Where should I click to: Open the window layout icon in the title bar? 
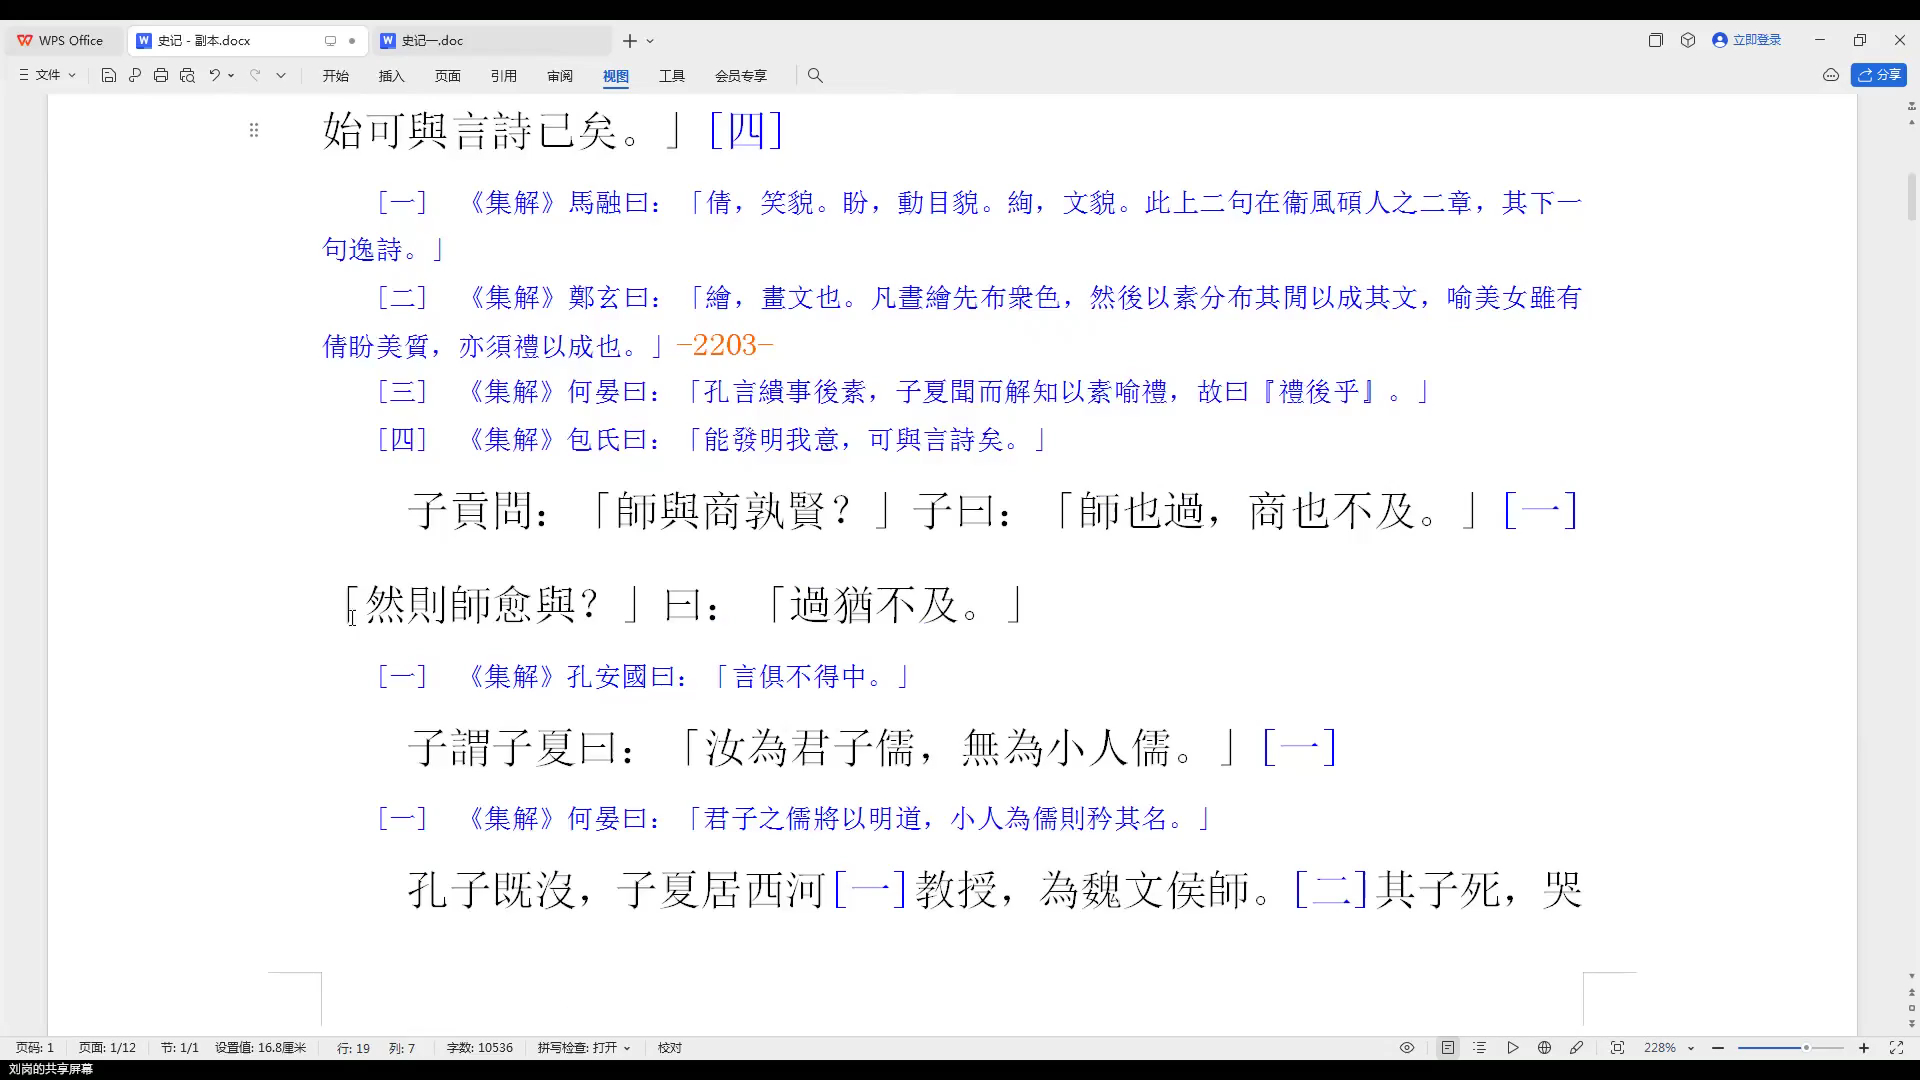1656,40
